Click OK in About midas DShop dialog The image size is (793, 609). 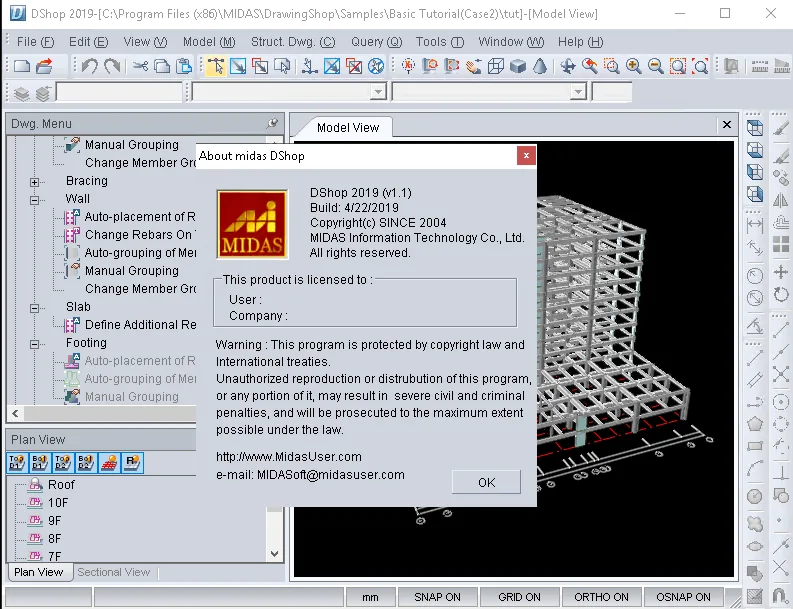coord(486,483)
